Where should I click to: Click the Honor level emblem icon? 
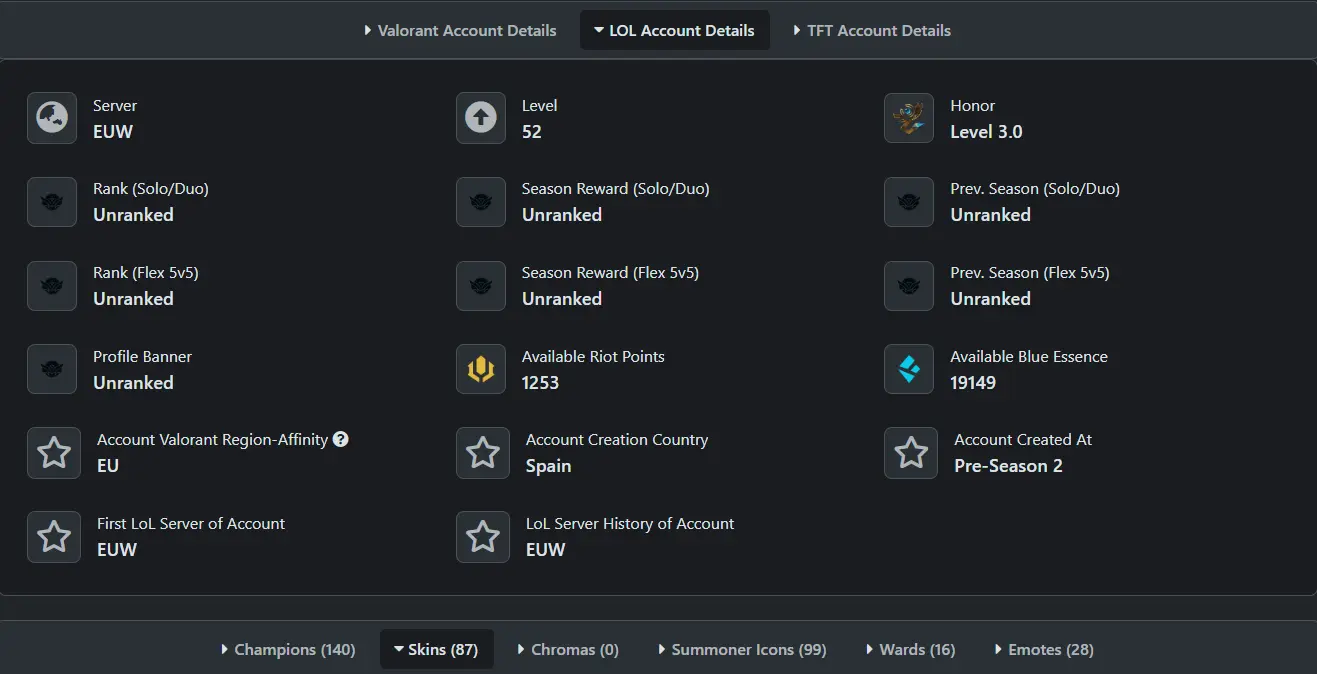coord(909,119)
